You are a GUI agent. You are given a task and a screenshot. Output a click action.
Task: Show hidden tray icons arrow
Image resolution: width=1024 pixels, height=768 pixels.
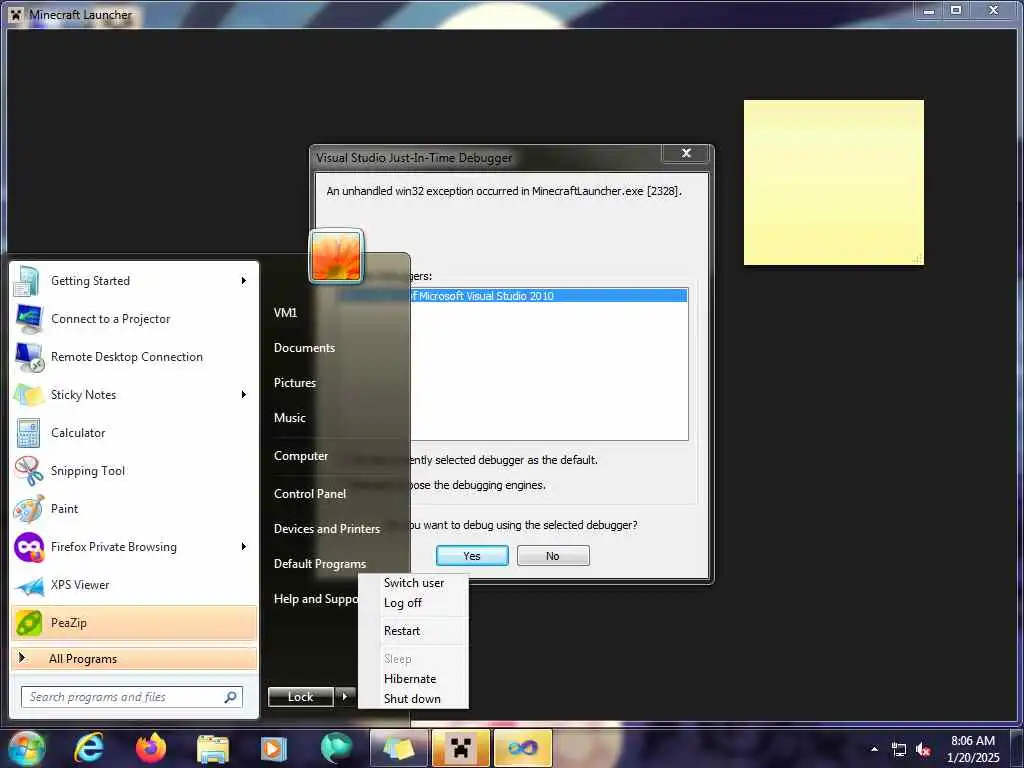pos(874,750)
